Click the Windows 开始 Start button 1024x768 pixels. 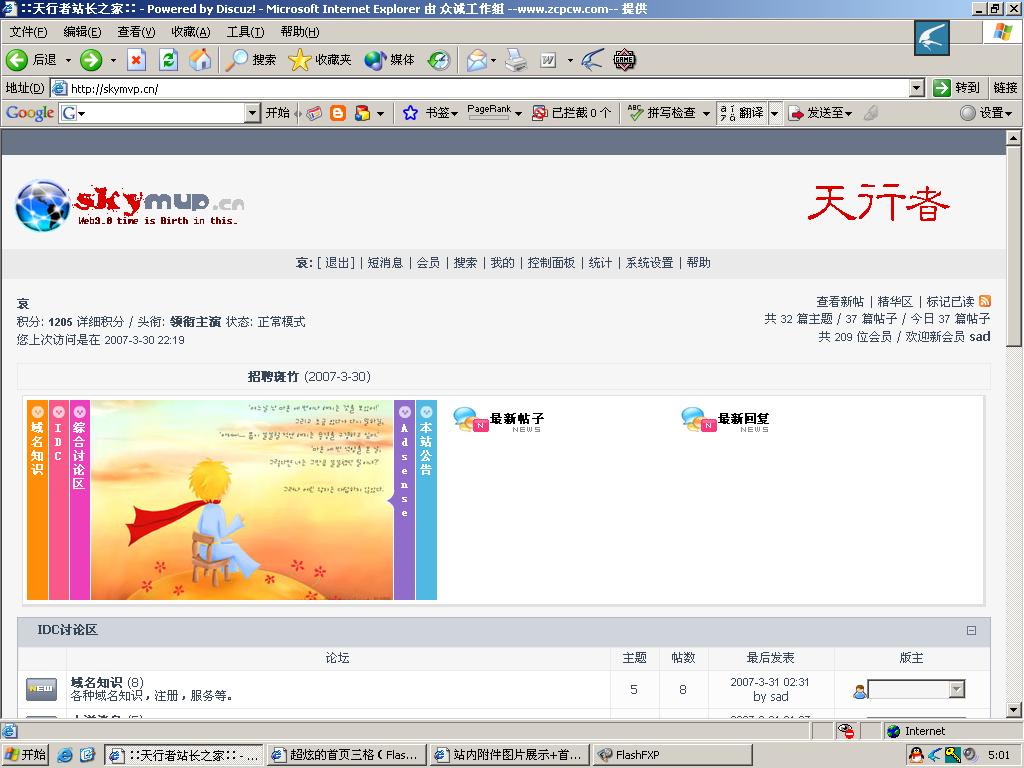(26, 755)
